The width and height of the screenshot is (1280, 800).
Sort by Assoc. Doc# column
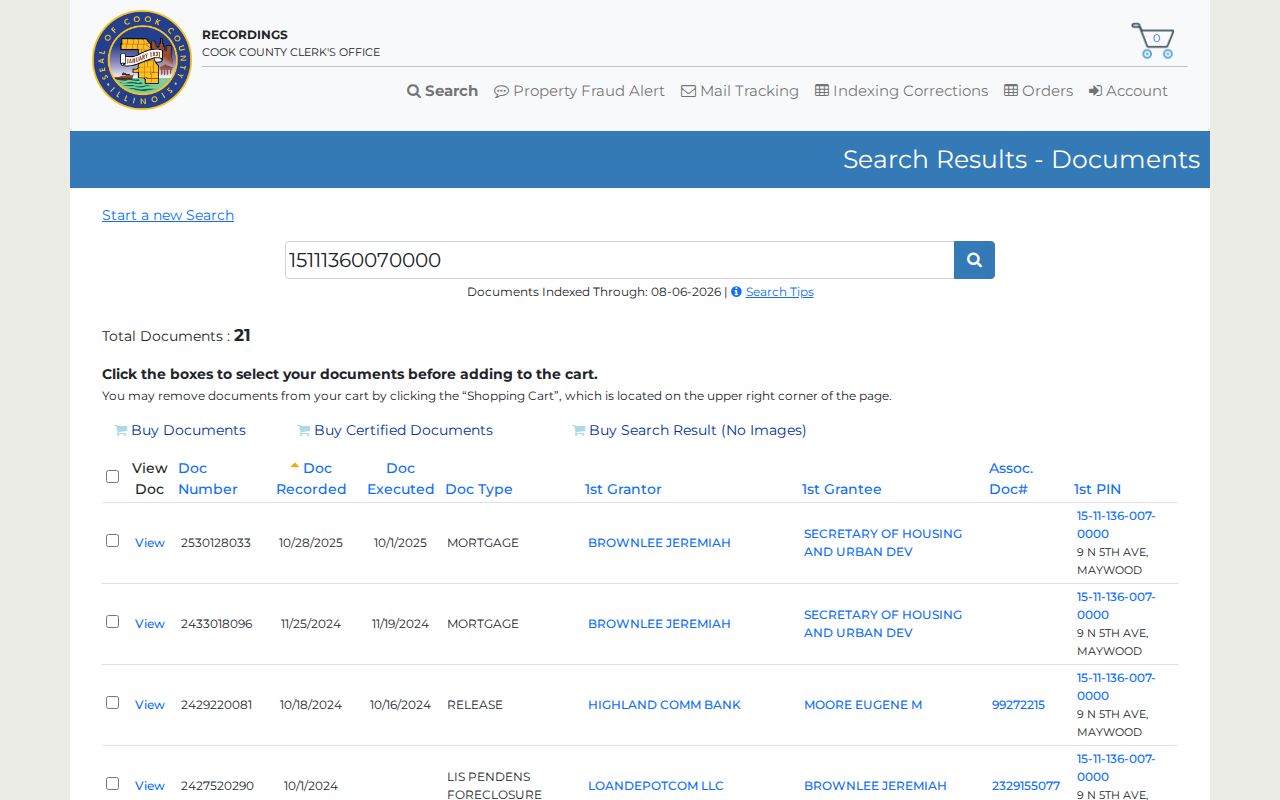(1011, 479)
